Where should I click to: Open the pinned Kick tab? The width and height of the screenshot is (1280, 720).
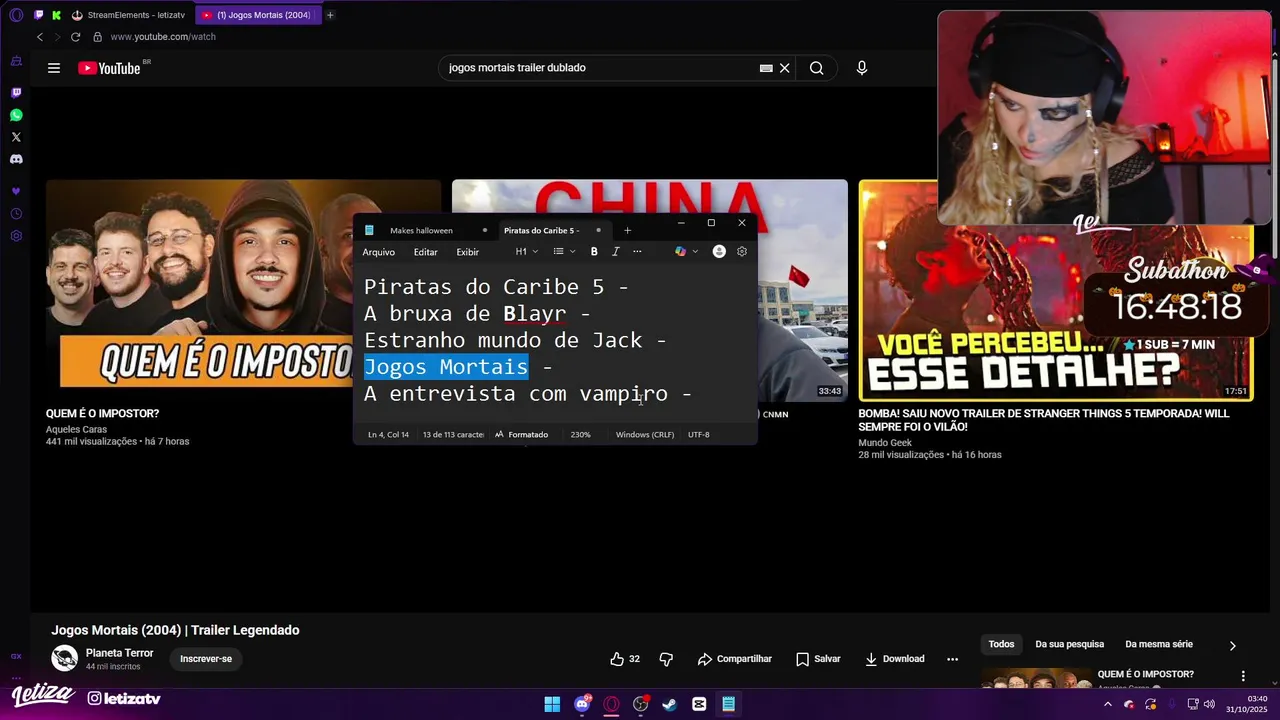tap(56, 15)
